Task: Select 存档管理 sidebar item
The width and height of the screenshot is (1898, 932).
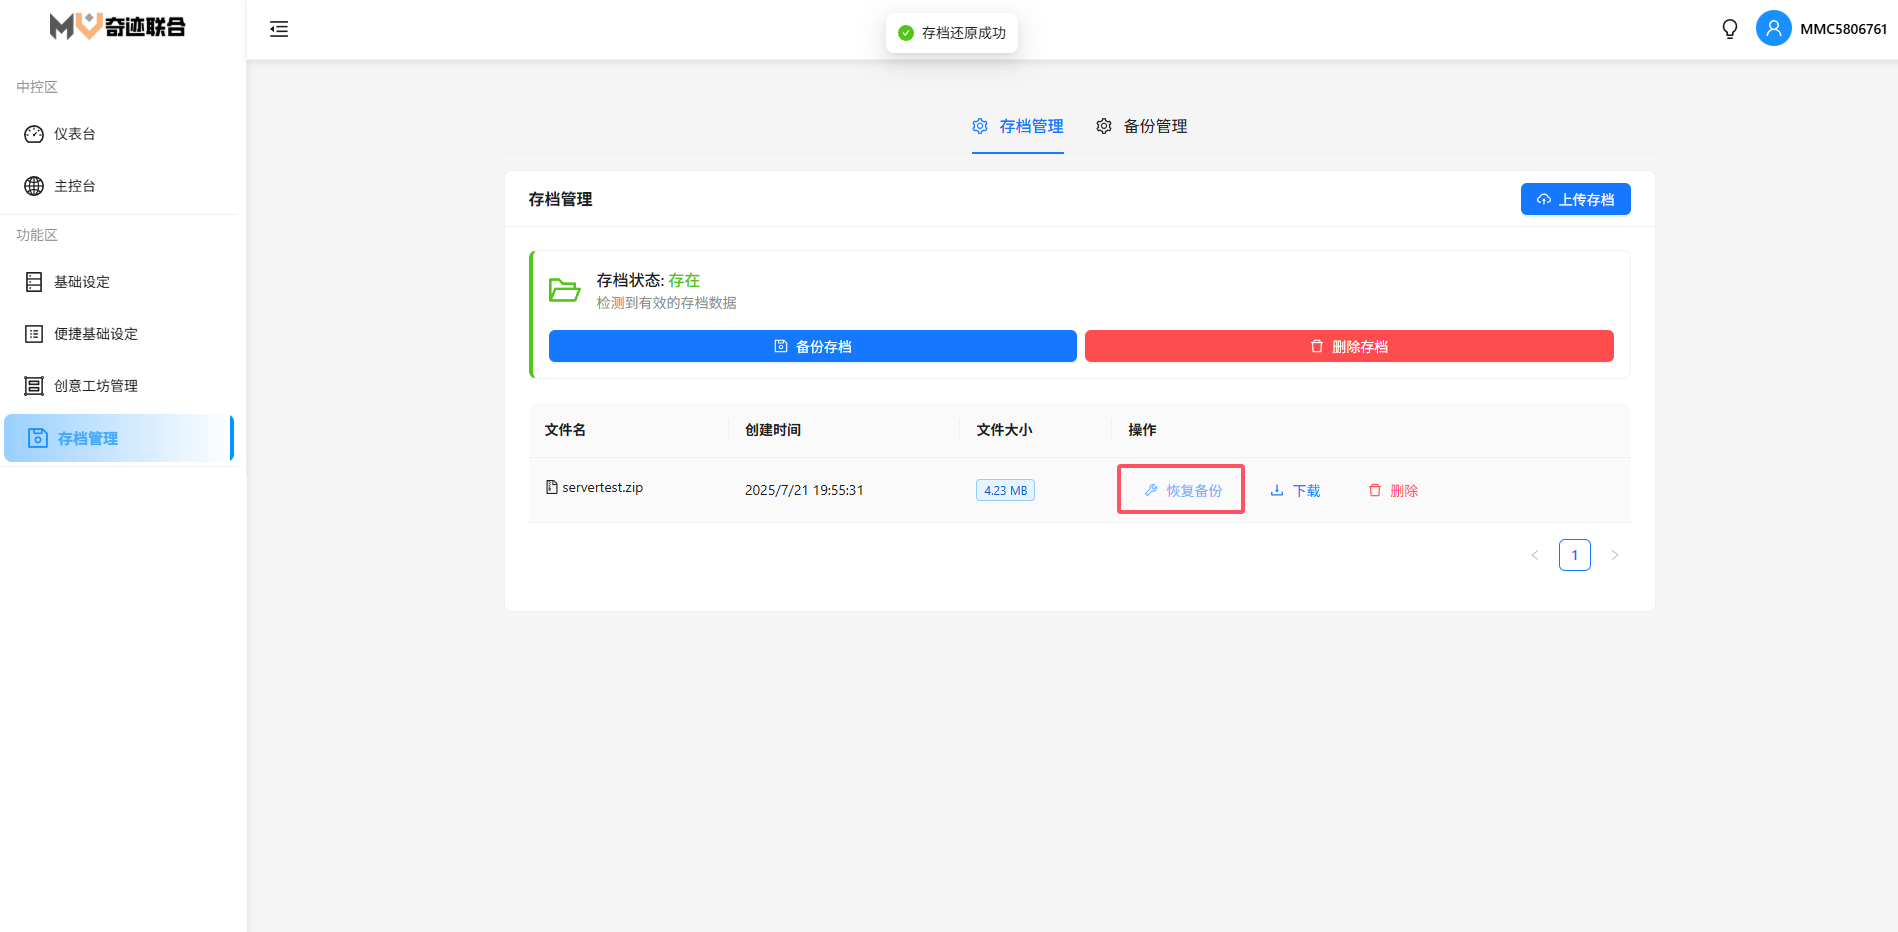Action: [88, 438]
